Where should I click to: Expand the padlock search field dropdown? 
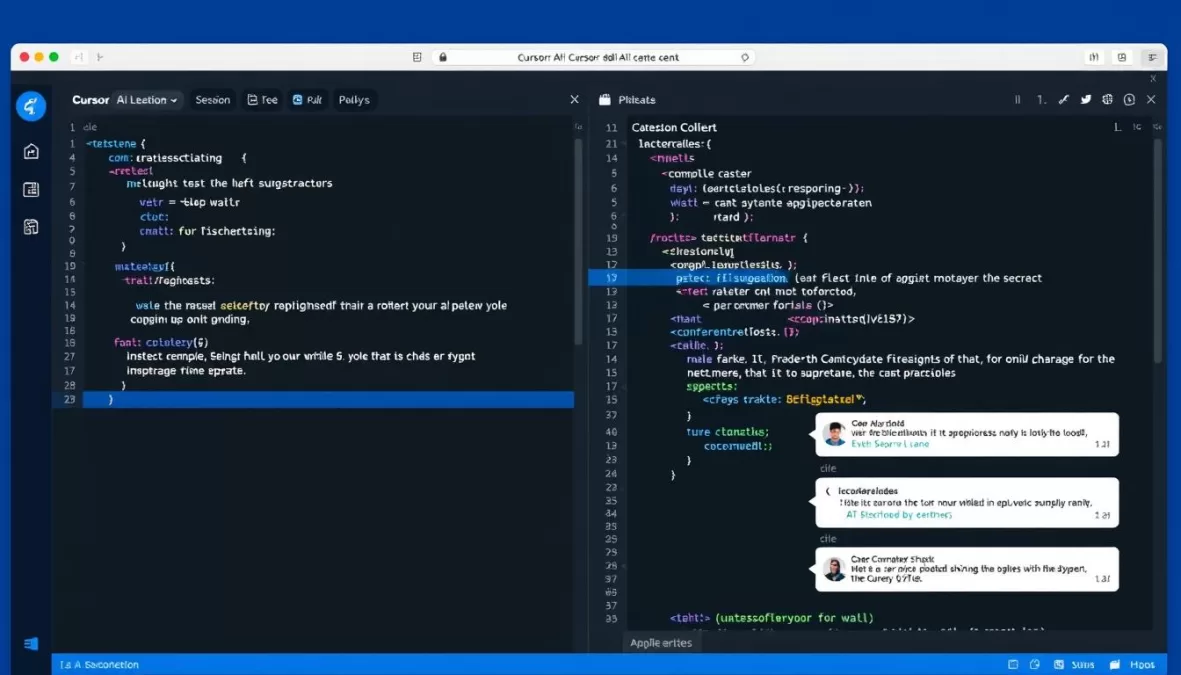[x=744, y=57]
